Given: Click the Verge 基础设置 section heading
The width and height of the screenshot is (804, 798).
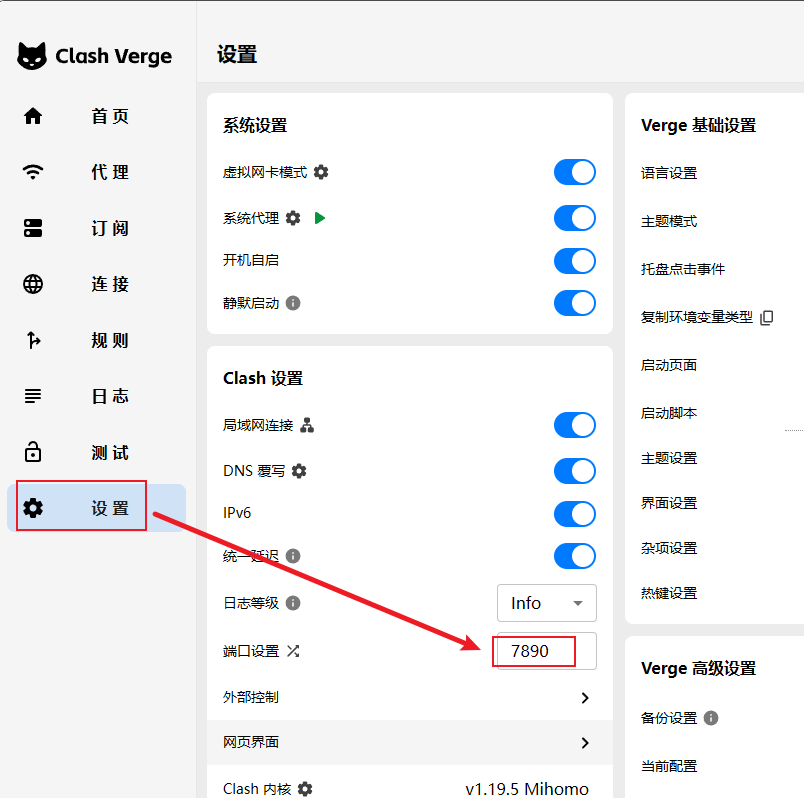Looking at the screenshot, I should (698, 126).
